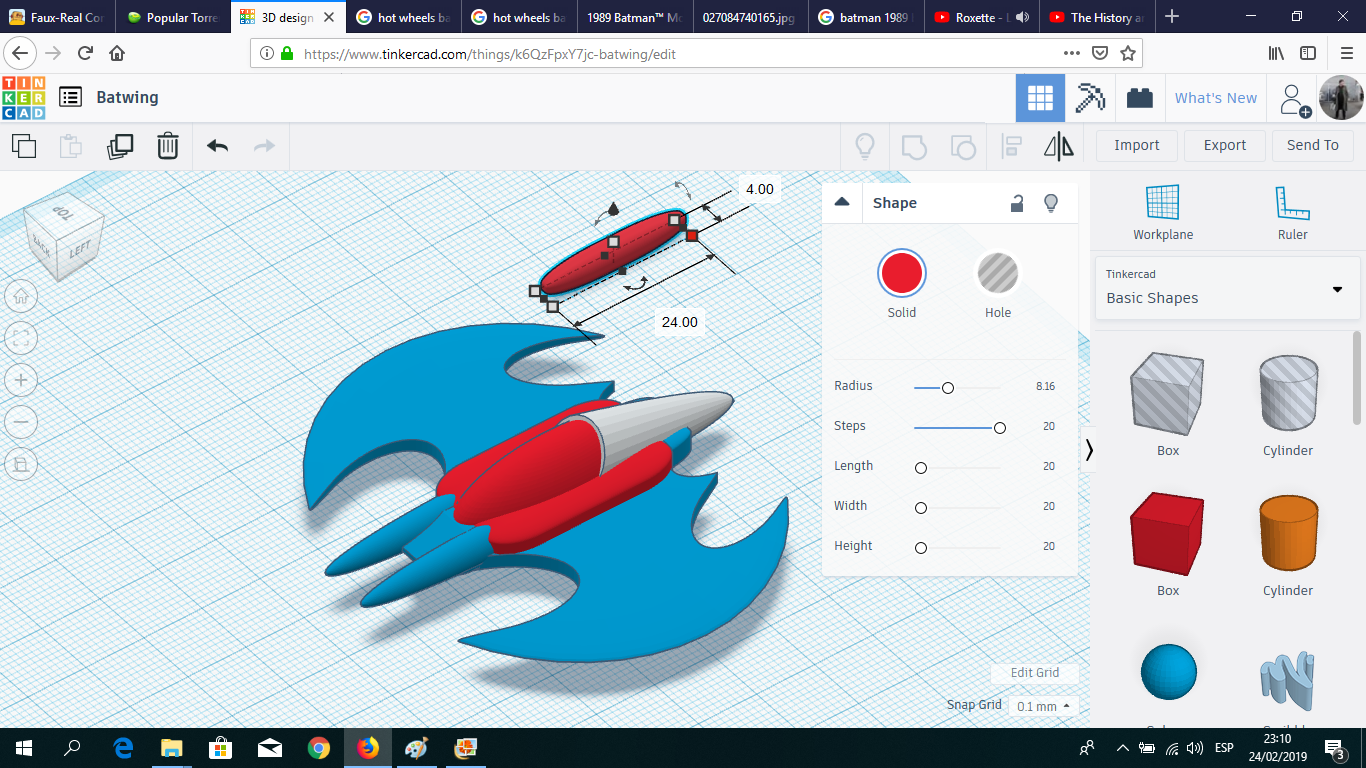Click the What's New link
The height and width of the screenshot is (768, 1366).
(1216, 98)
